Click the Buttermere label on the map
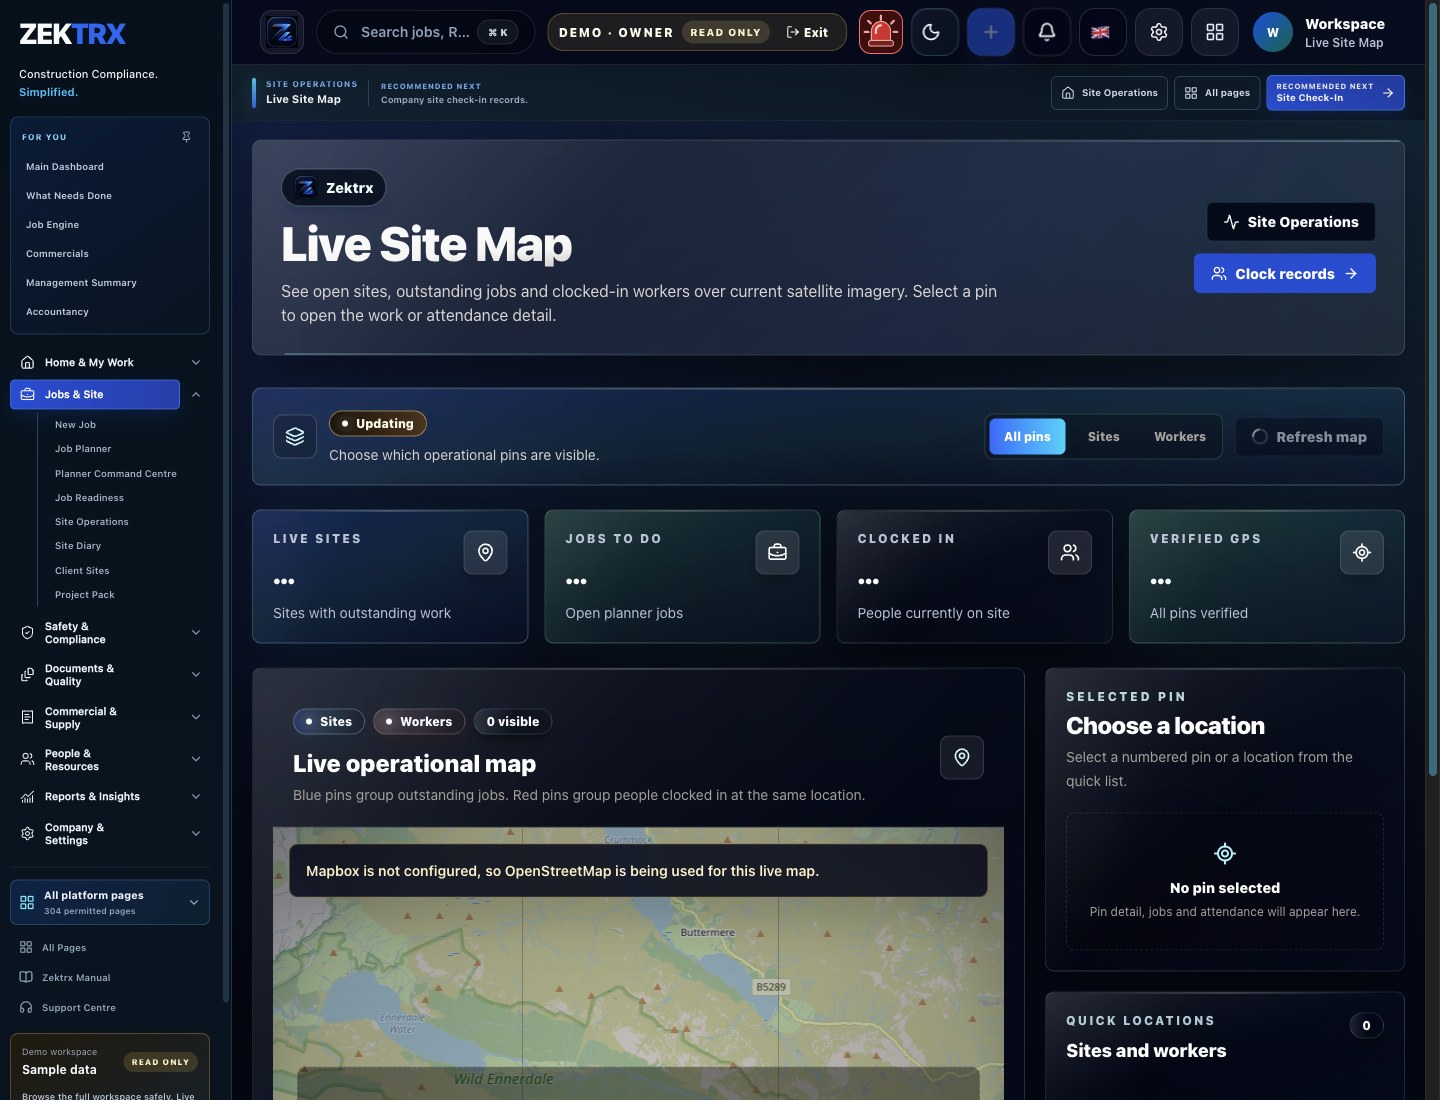1440x1100 pixels. coord(707,932)
